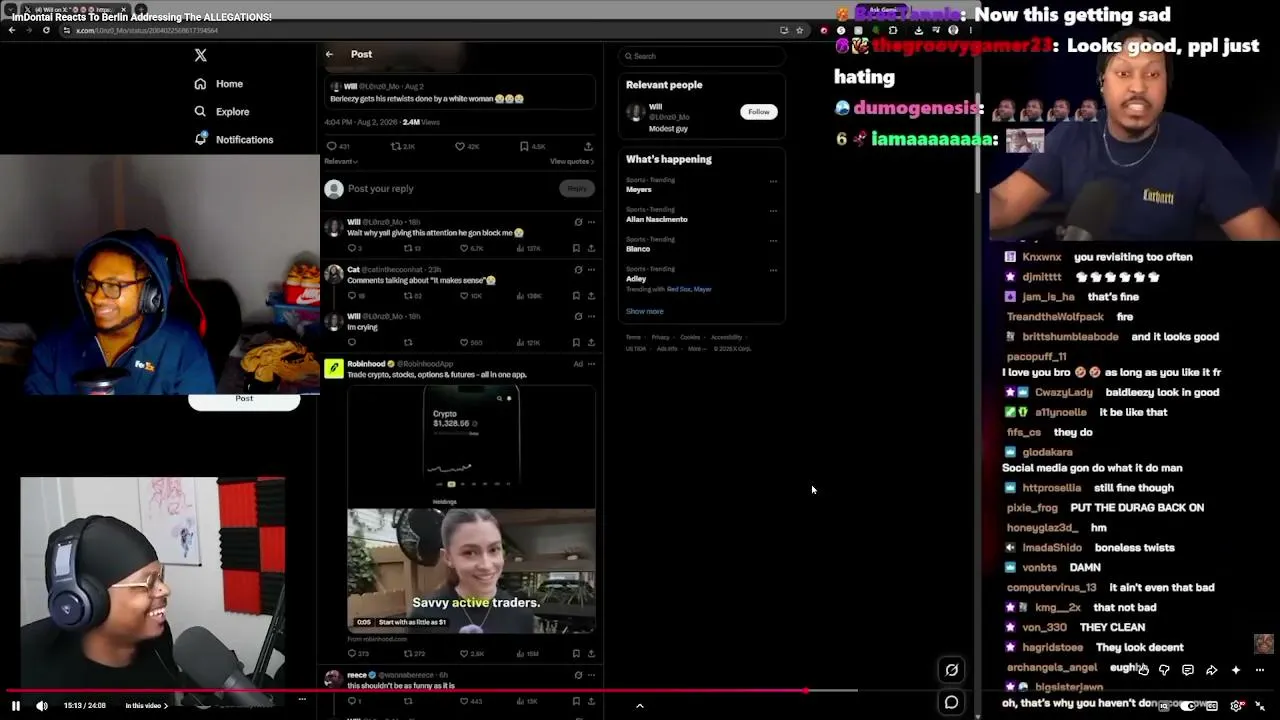Expand the collapse chevron below the page
Screen dimensions: 1280x720
point(640,706)
